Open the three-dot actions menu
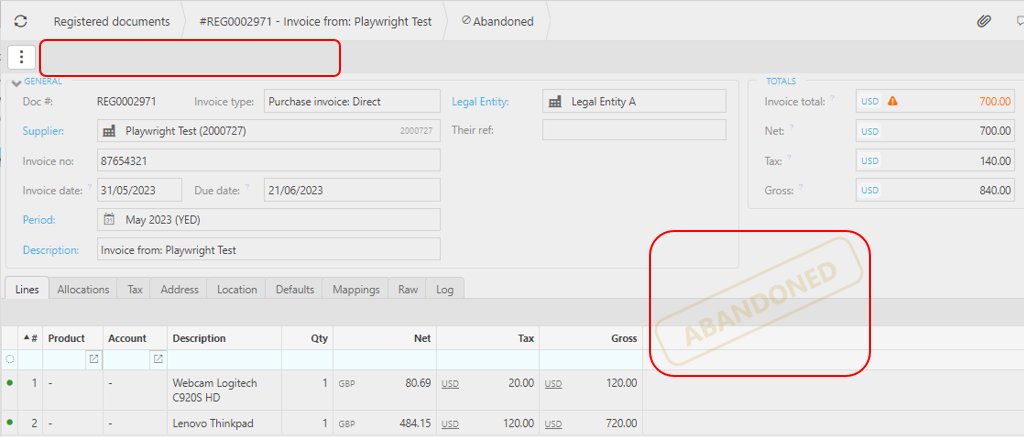 (x=21, y=57)
